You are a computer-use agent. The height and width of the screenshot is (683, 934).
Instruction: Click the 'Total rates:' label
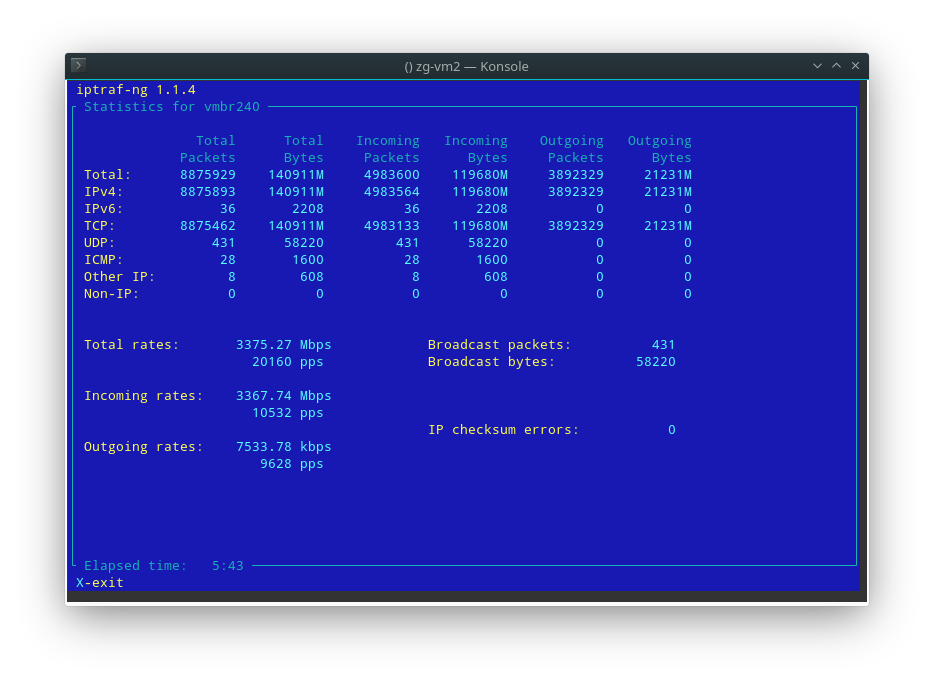coord(132,344)
